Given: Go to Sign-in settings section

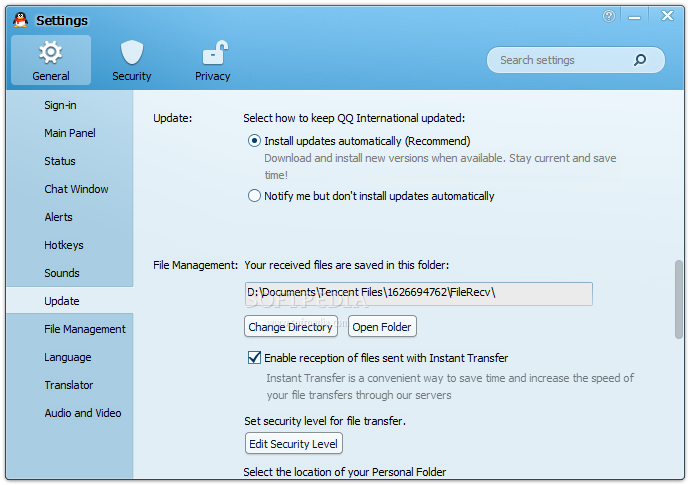Looking at the screenshot, I should click(60, 105).
